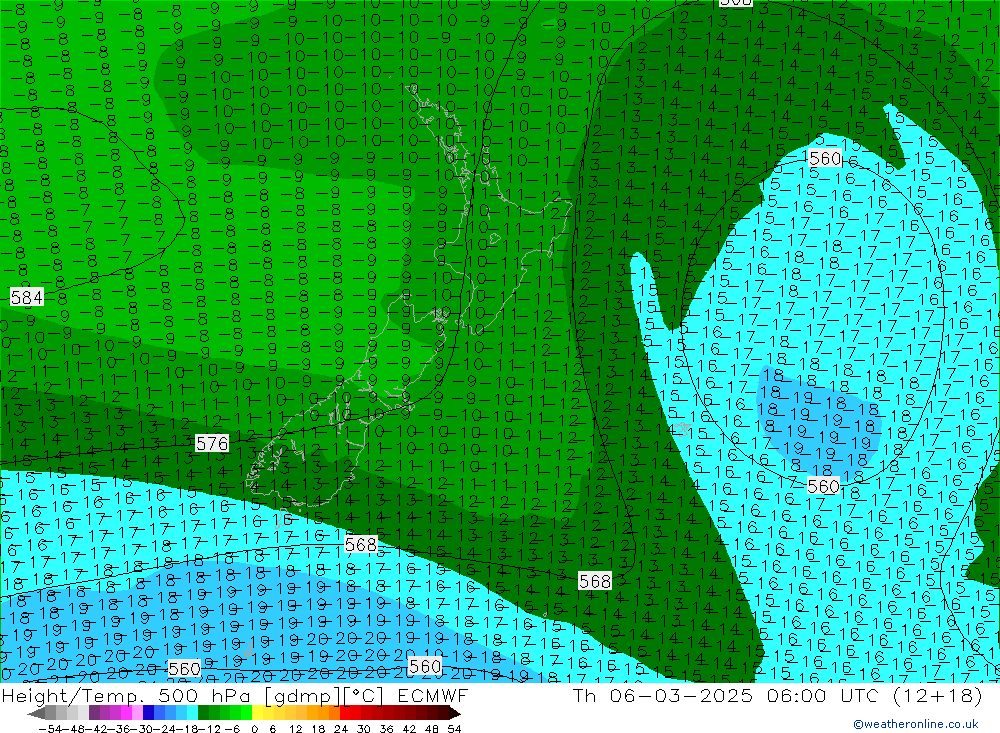Click the dark red right arrow of the legend
This screenshot has width=1000, height=733.
pos(453,713)
